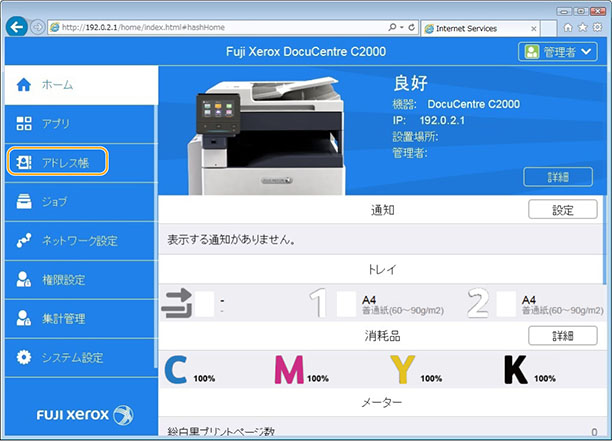Expand the 管理者 user dropdown
The height and width of the screenshot is (441, 612).
558,51
